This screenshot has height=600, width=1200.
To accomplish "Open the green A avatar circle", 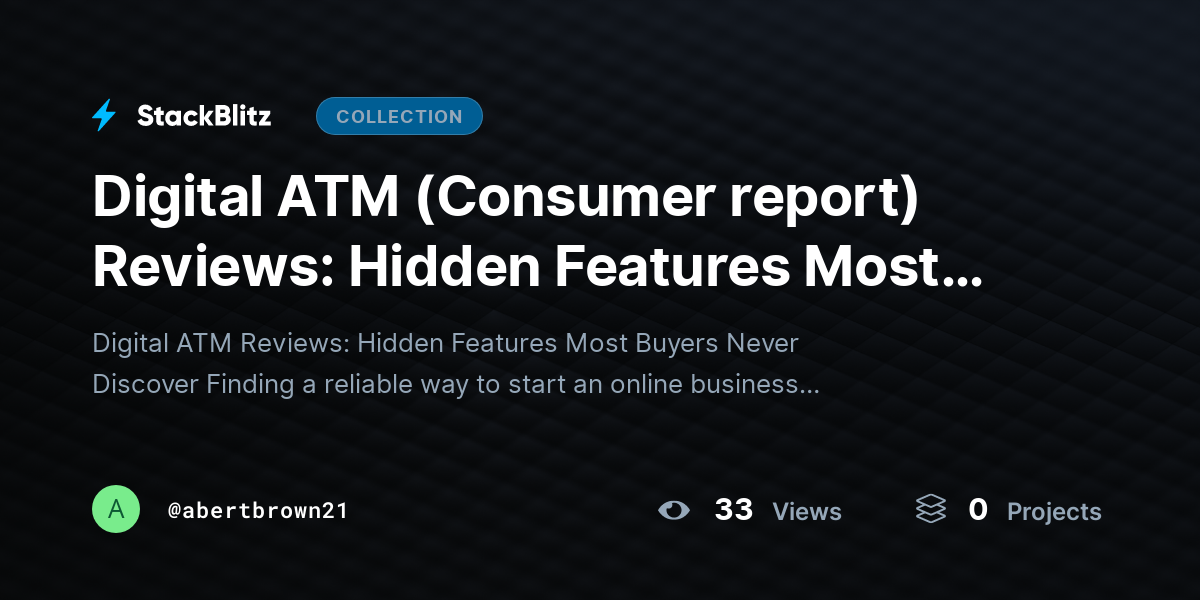I will pyautogui.click(x=116, y=509).
